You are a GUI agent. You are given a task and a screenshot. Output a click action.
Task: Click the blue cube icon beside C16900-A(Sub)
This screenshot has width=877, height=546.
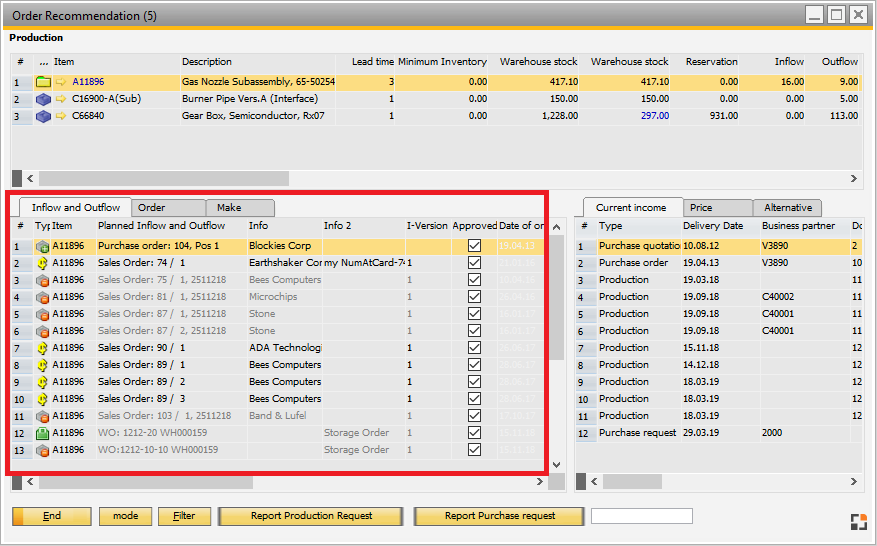click(x=43, y=99)
